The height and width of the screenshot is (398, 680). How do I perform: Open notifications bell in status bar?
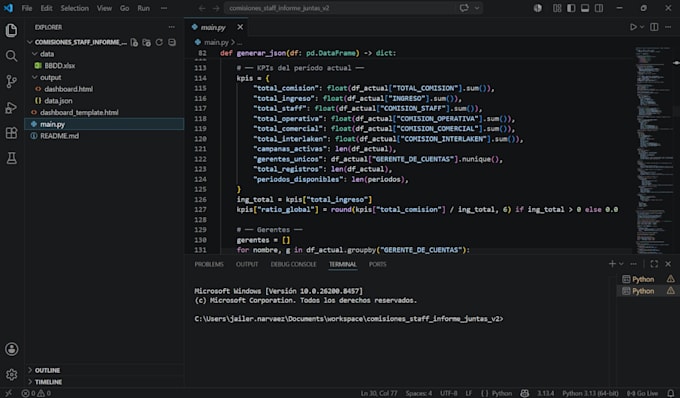(670, 393)
